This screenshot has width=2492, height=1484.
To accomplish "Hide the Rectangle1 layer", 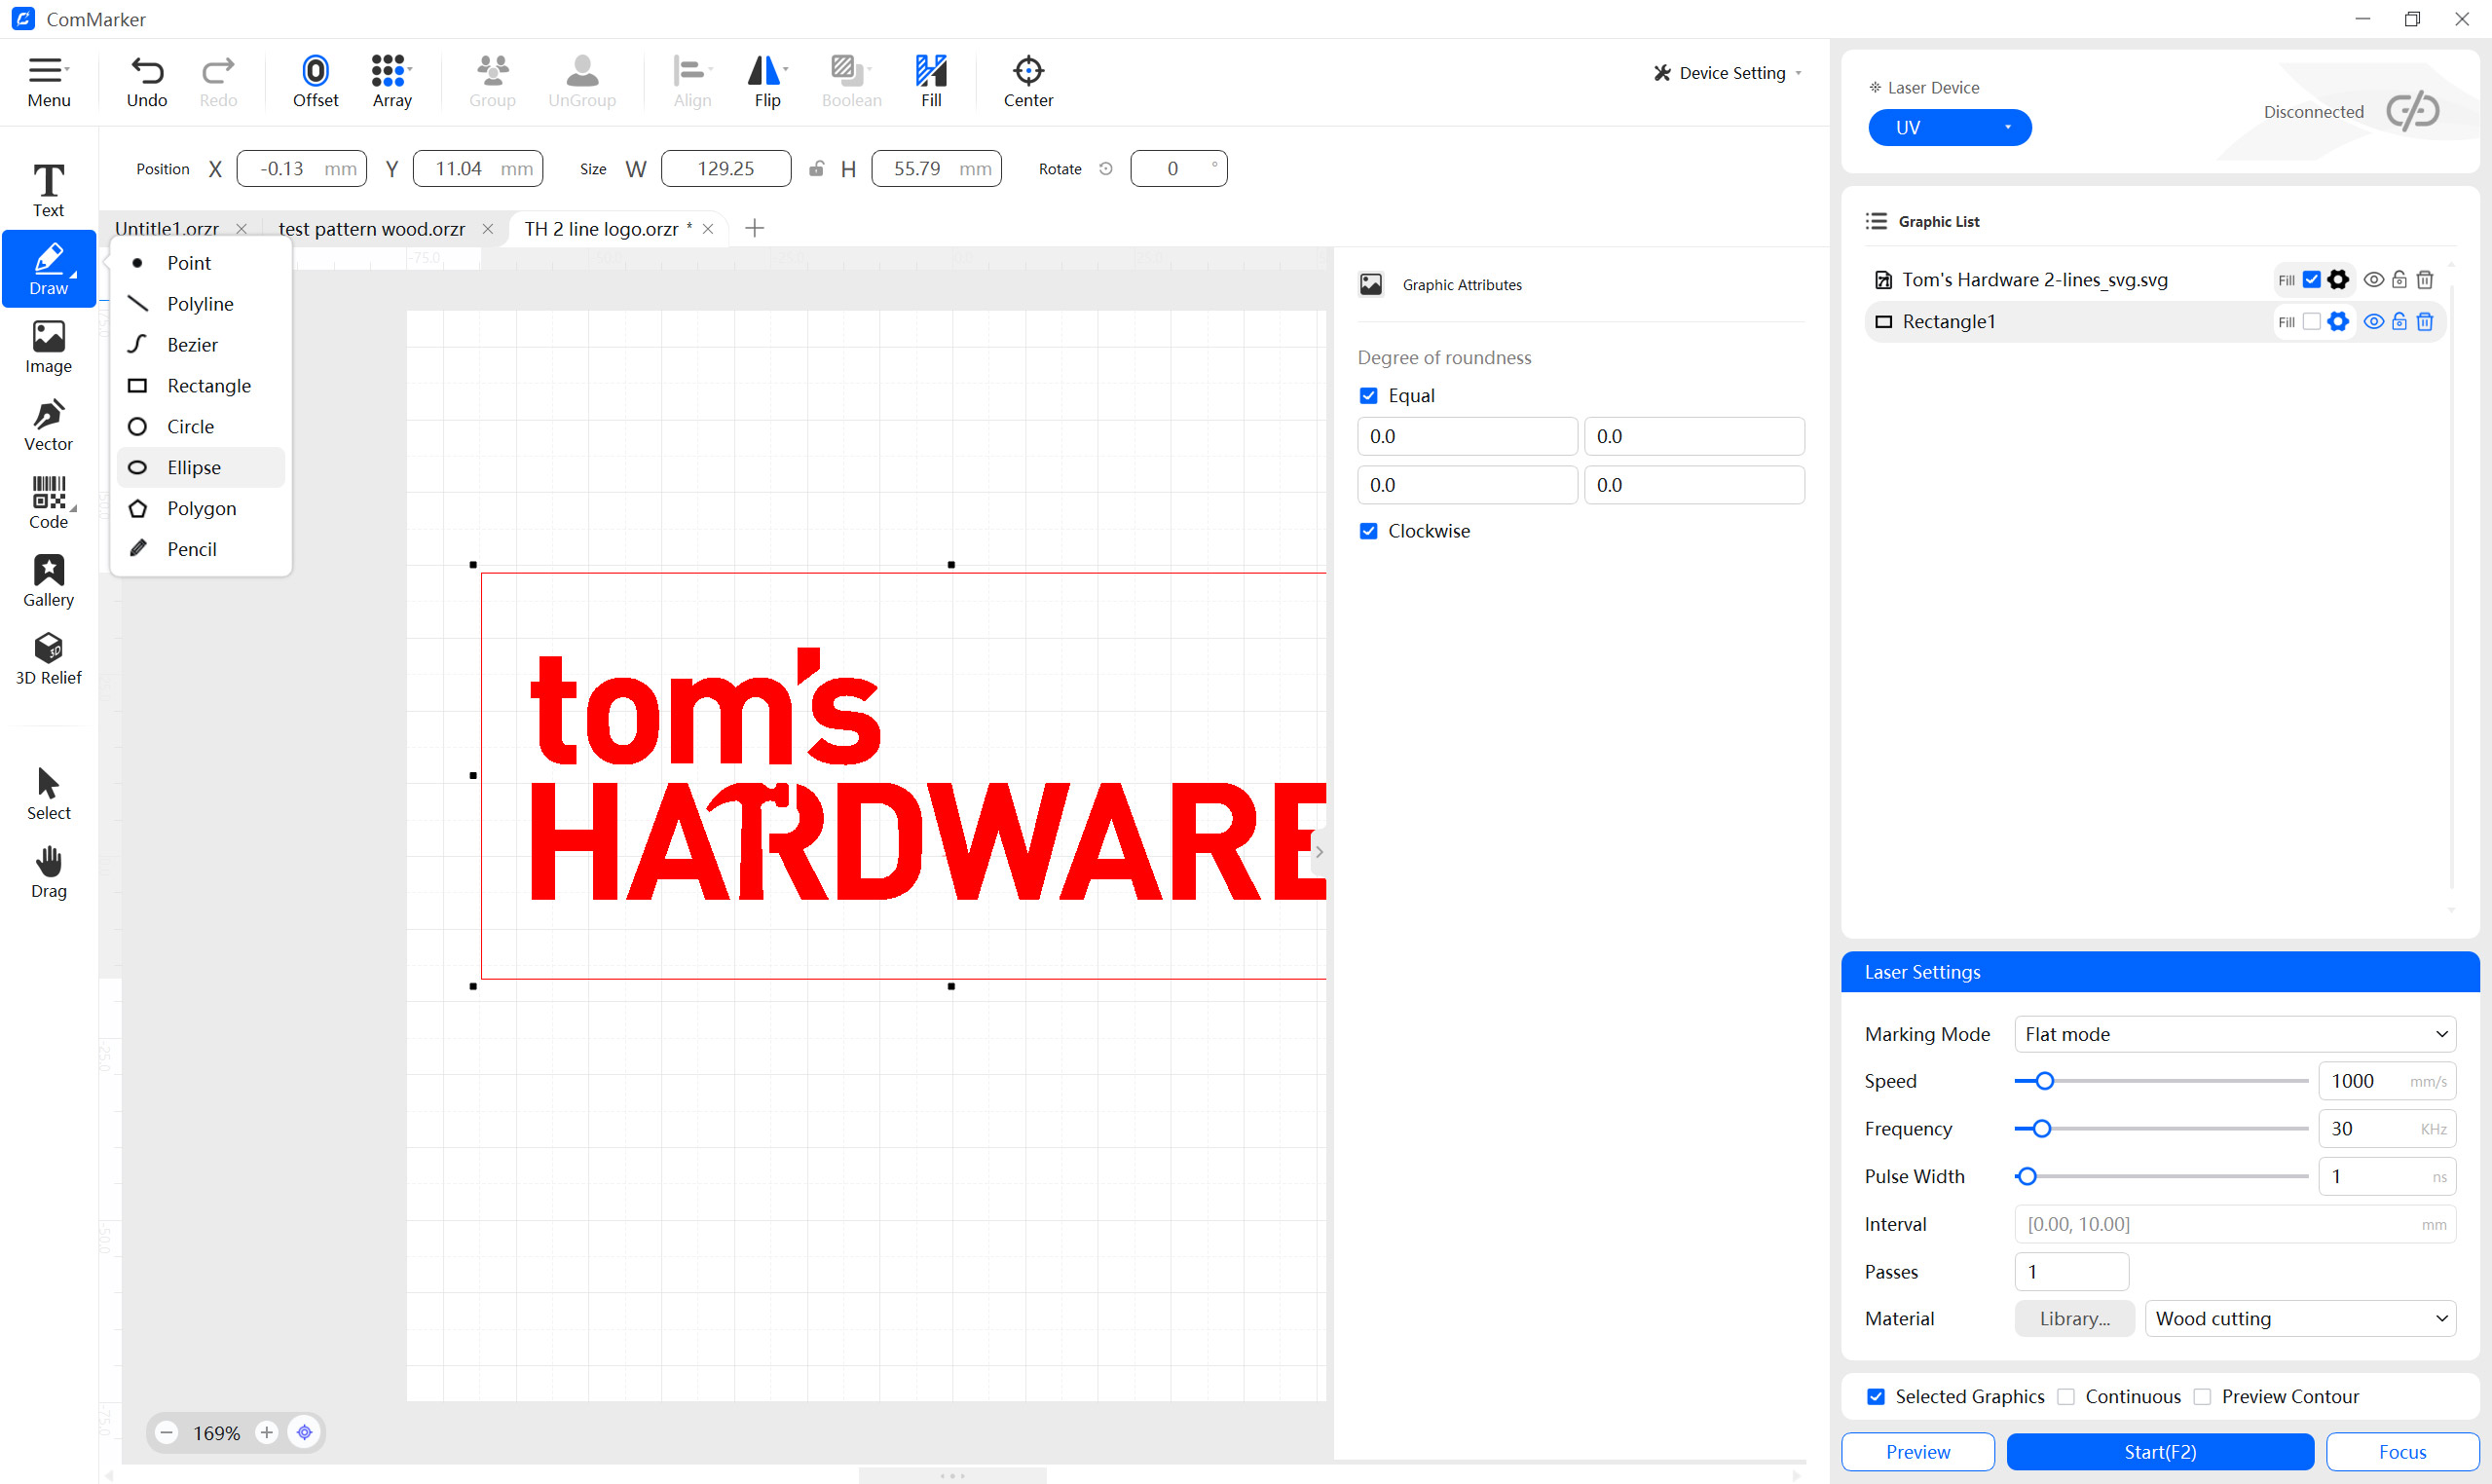I will [x=2374, y=321].
